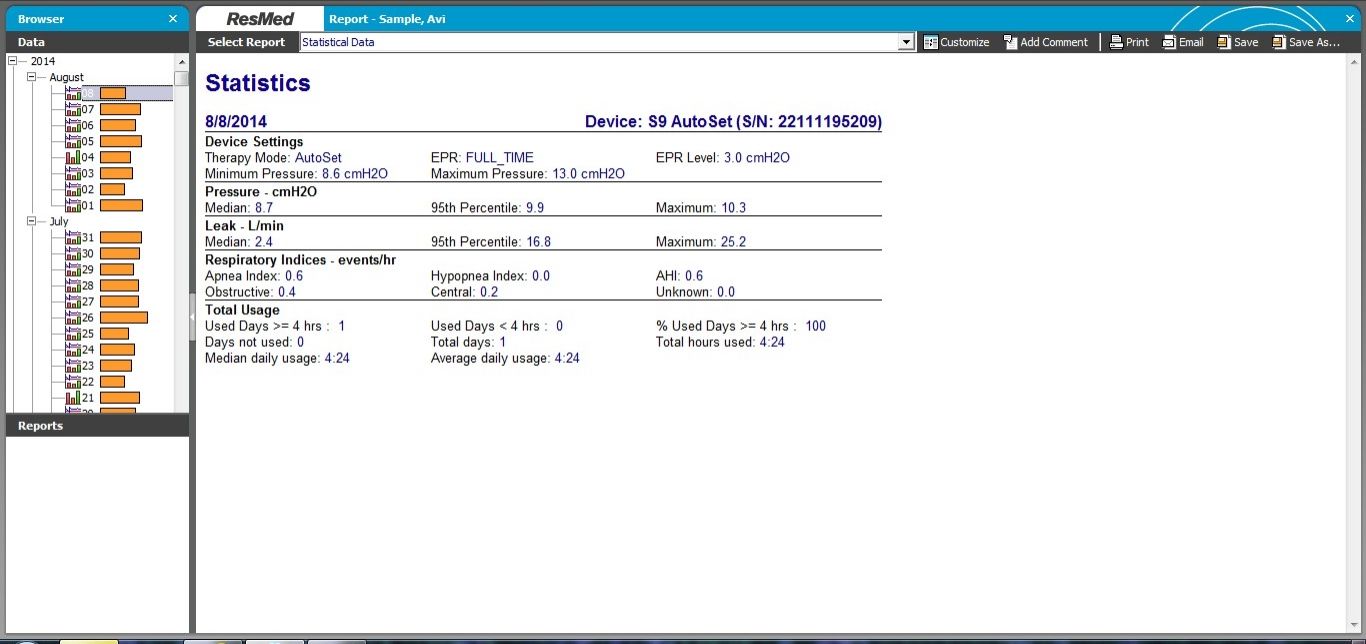This screenshot has height=644, width=1366.
Task: Collapse the July month node
Action: 32,221
